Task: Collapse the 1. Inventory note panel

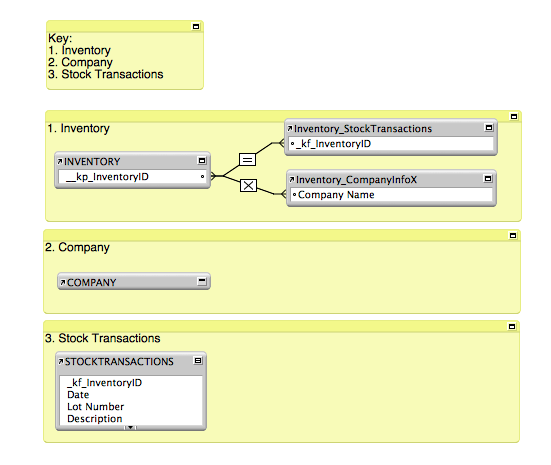Action: (x=514, y=116)
